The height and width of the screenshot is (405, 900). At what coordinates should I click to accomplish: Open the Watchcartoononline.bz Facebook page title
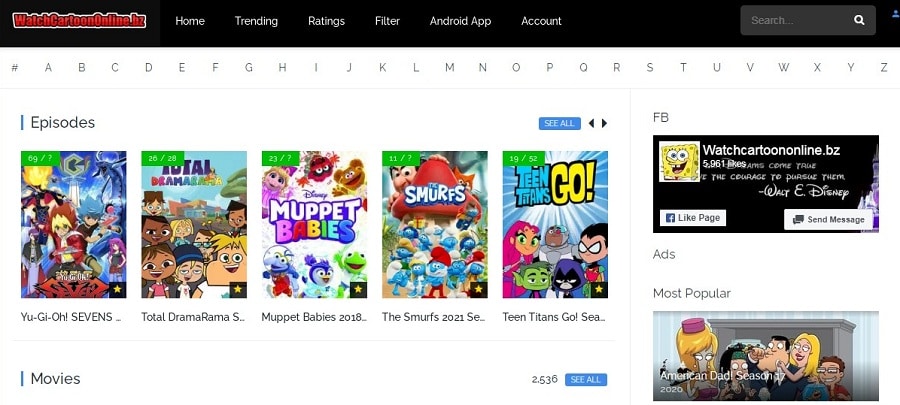click(771, 150)
